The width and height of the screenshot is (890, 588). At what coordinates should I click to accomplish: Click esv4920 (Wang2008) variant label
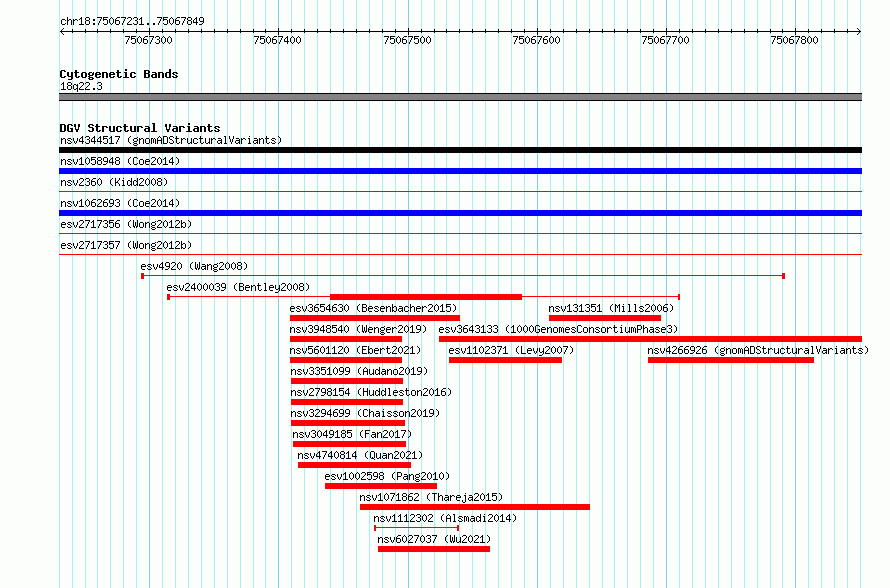[x=194, y=266]
